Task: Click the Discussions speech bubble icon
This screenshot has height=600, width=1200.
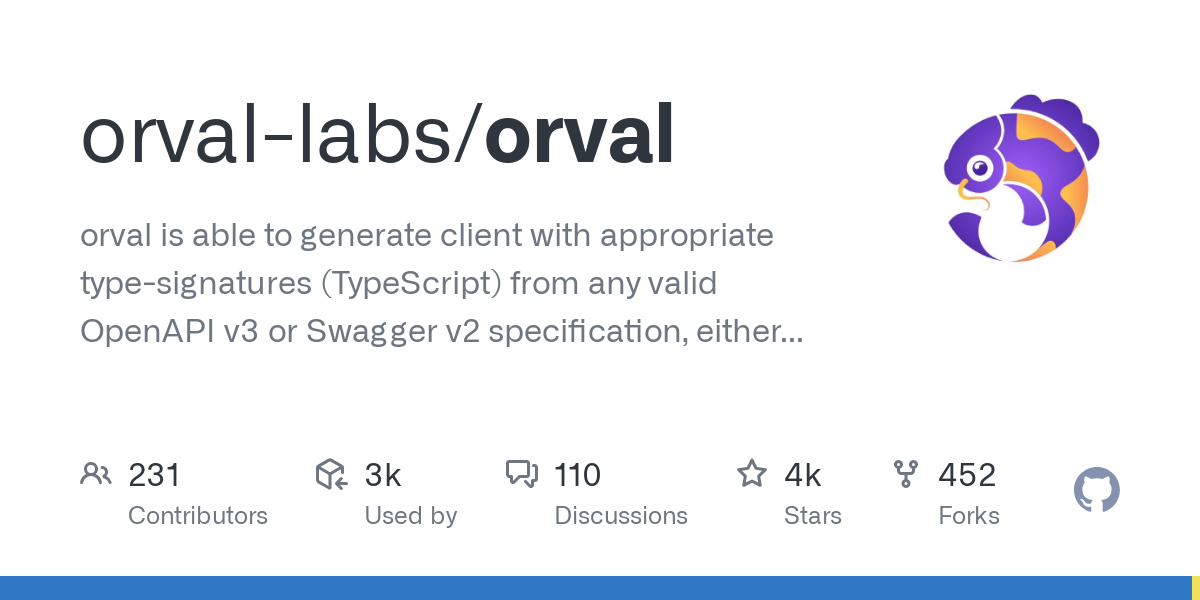Action: coord(522,474)
